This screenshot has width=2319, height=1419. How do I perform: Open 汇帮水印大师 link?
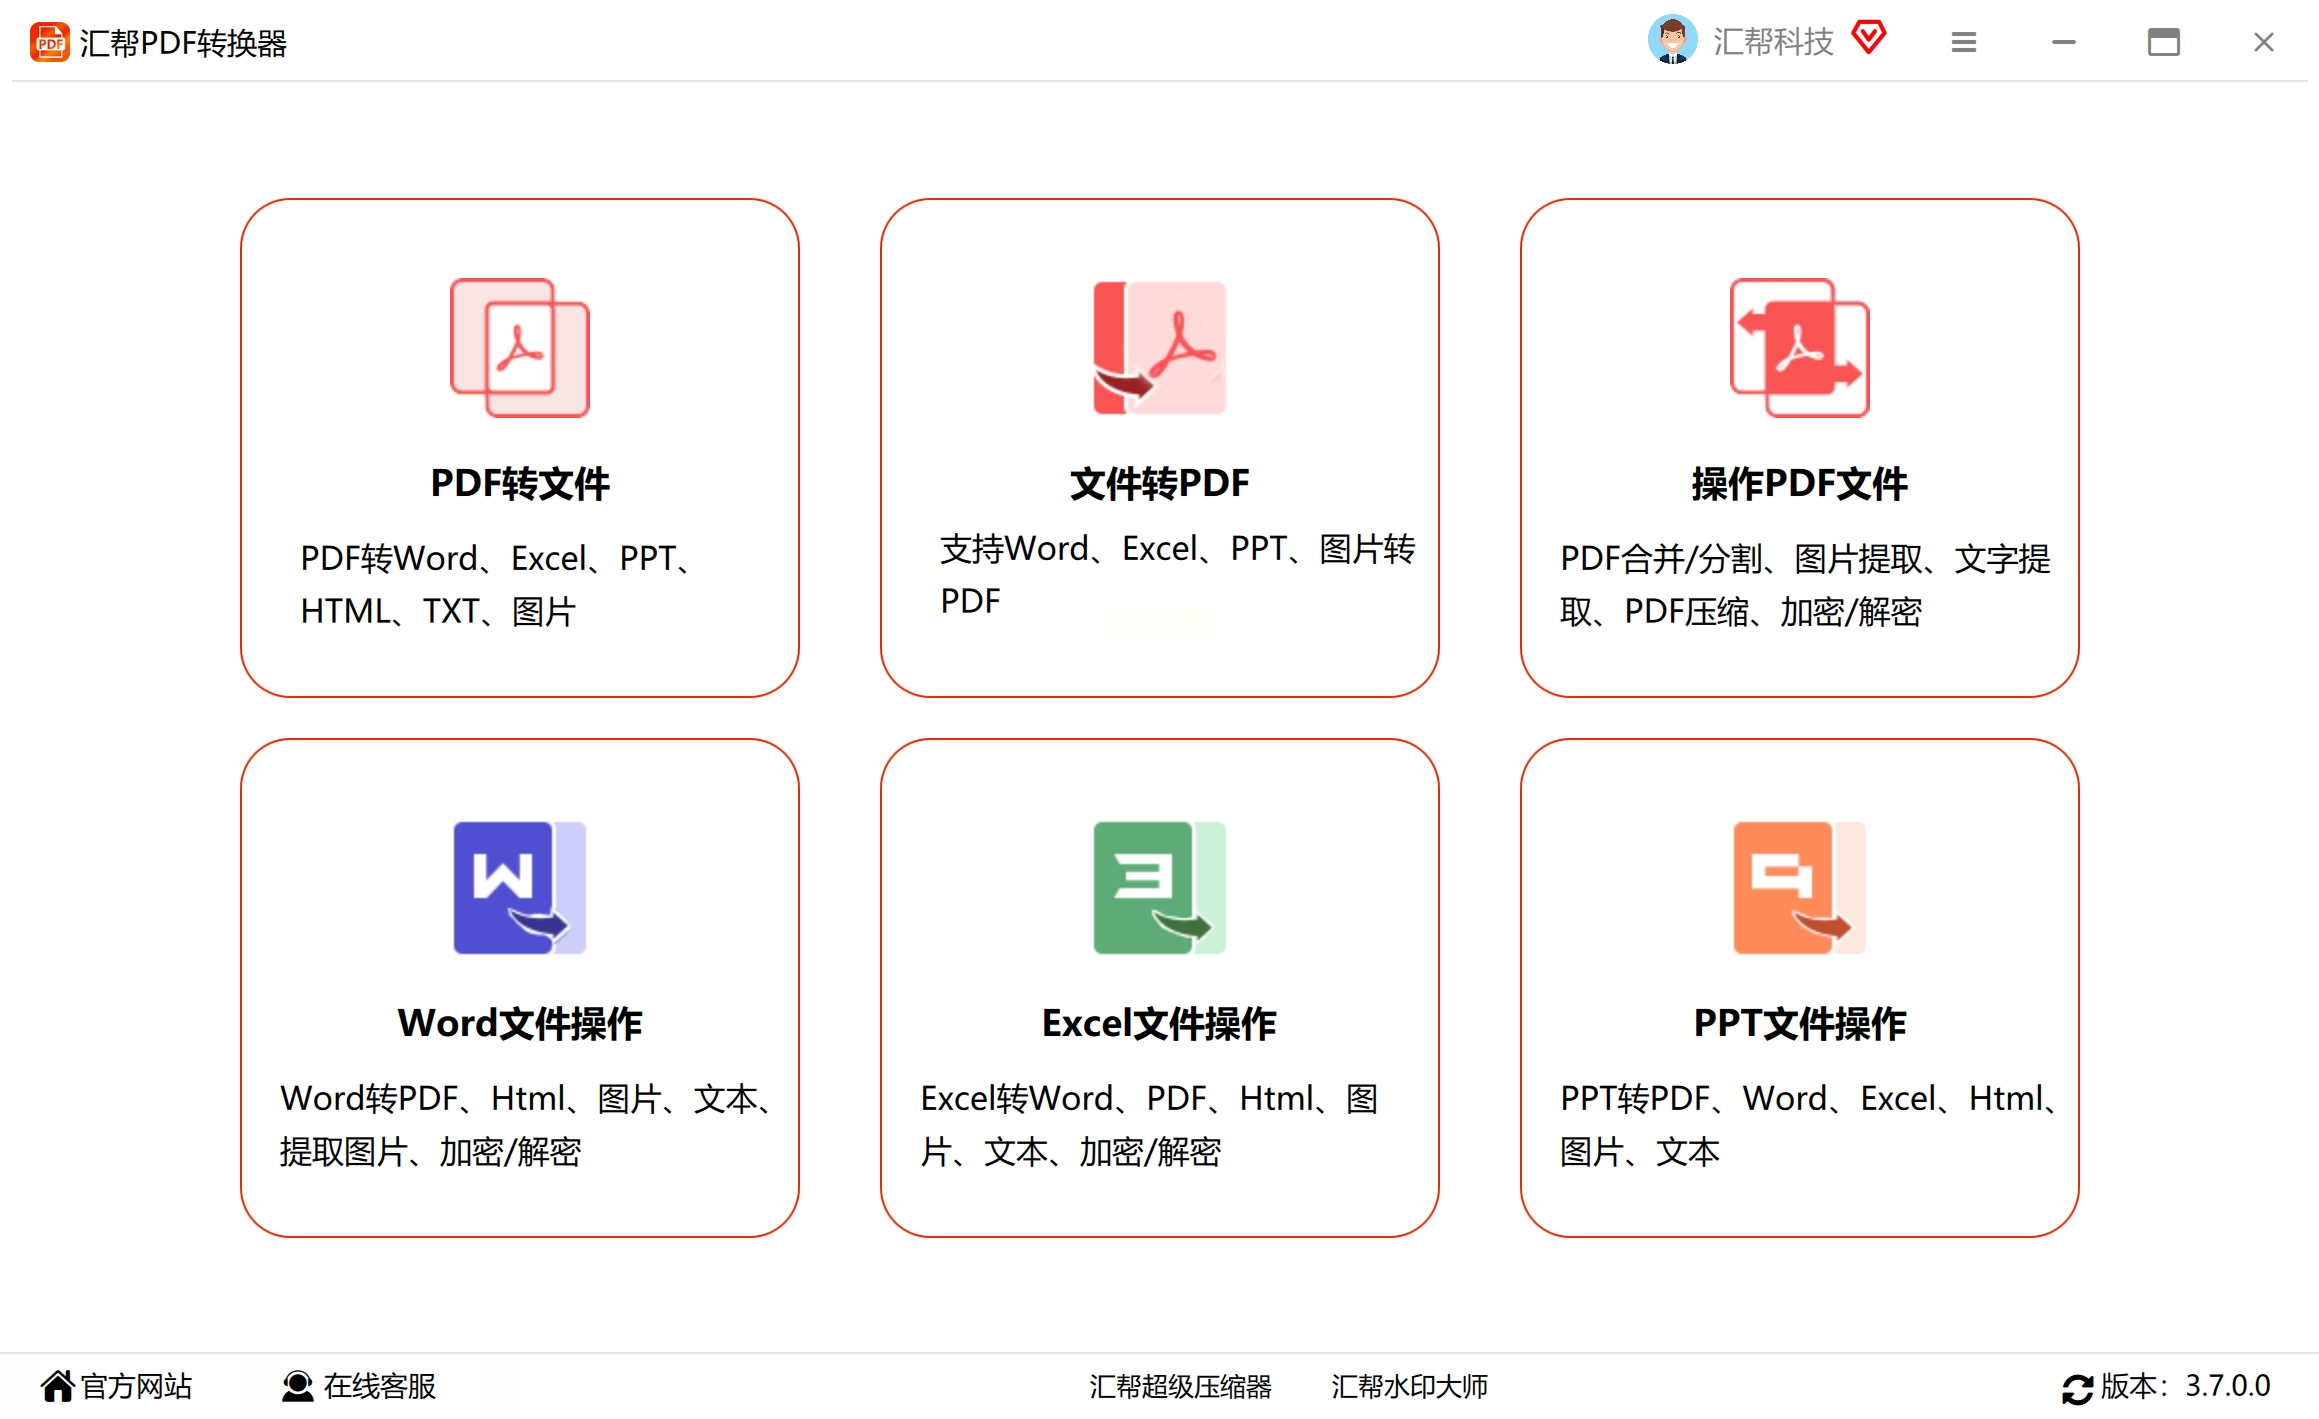click(1409, 1386)
